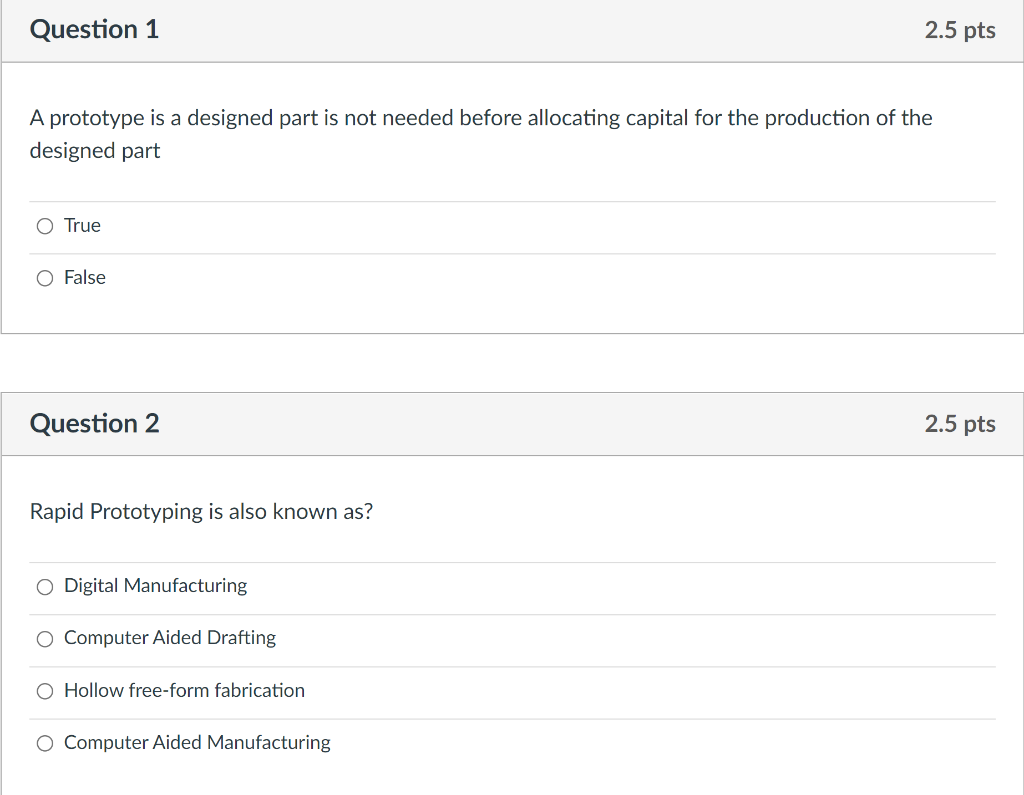Click the Digital Manufacturing answer text
Screen dimensions: 1024x795
click(x=155, y=586)
